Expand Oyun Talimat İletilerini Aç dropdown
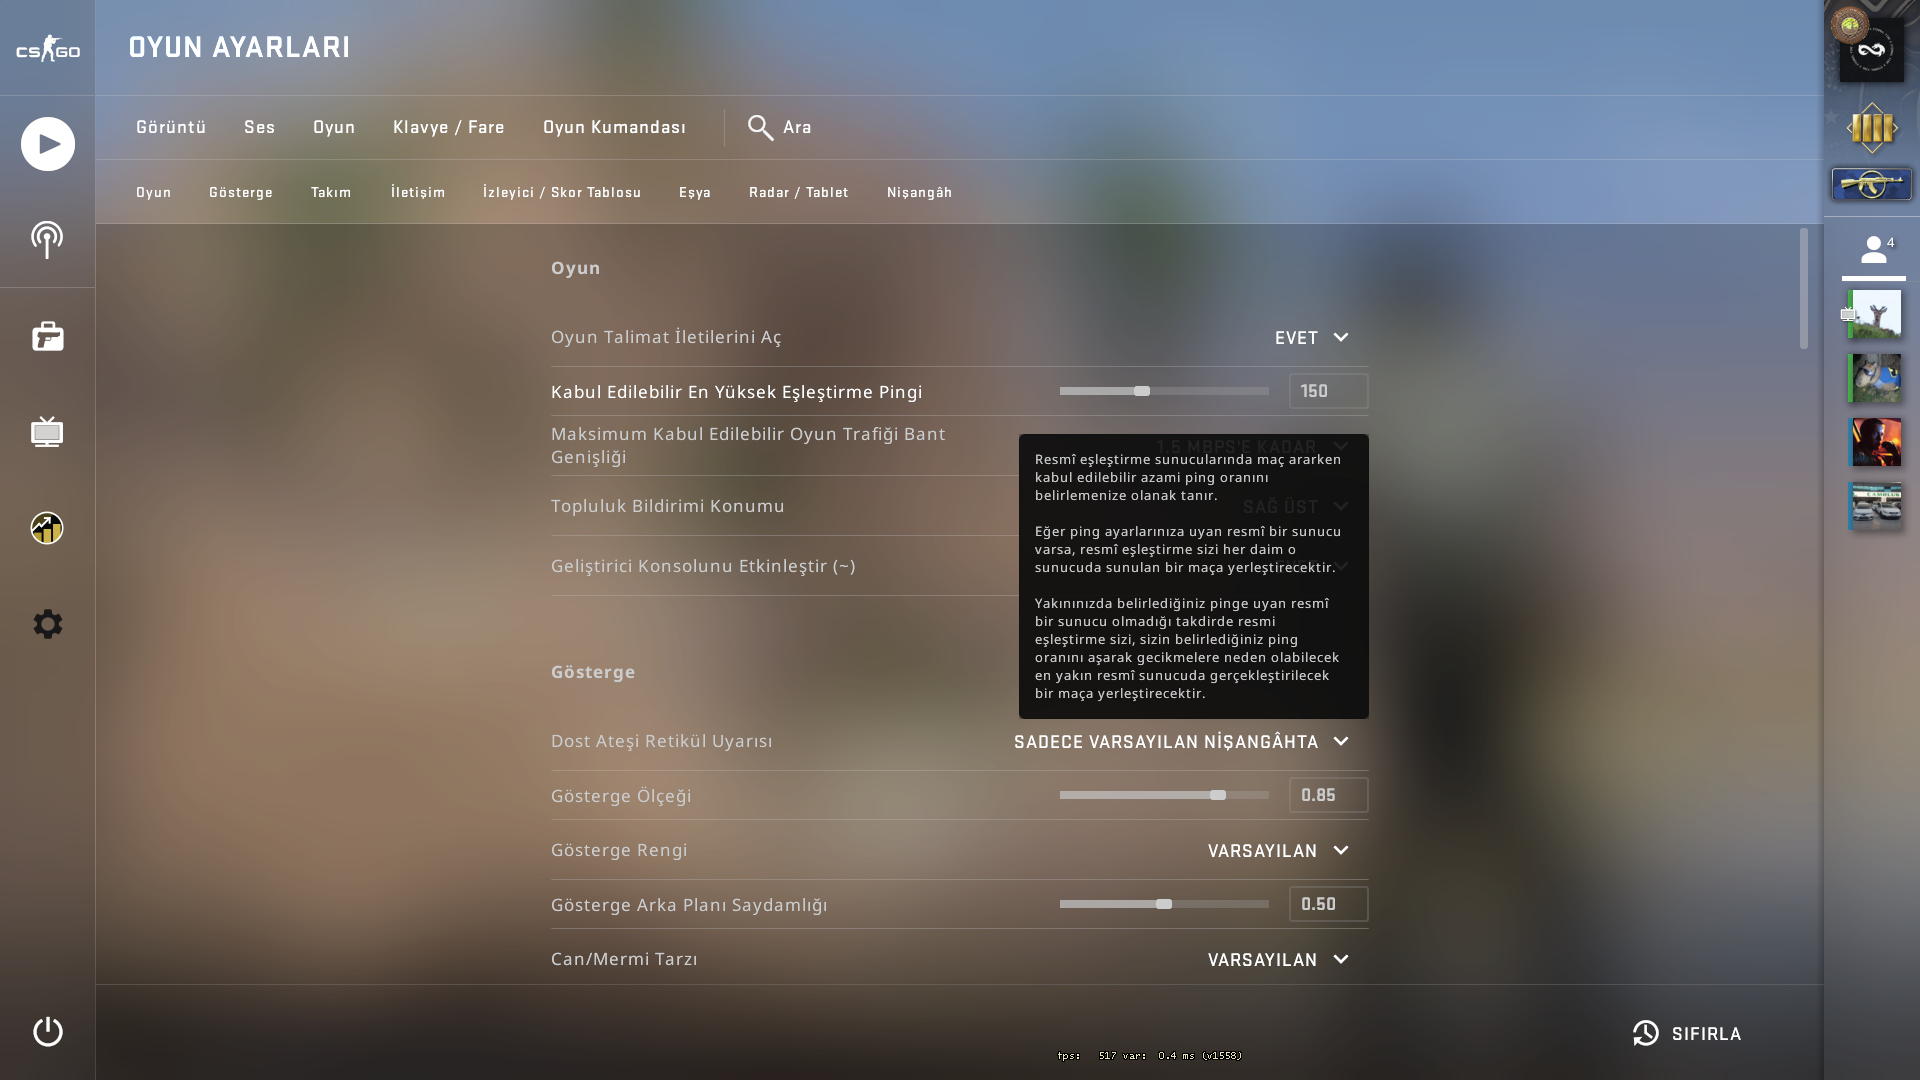Viewport: 1920px width, 1080px height. (x=1312, y=338)
